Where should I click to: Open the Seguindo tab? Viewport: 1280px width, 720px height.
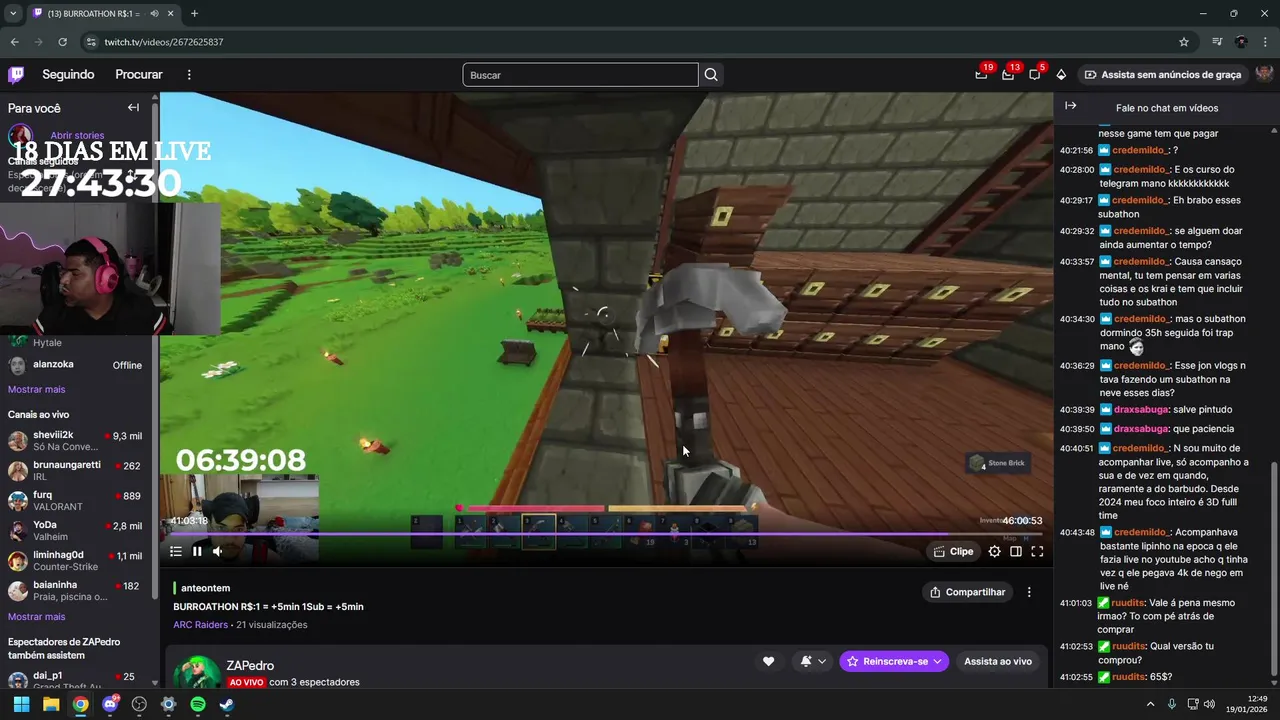pyautogui.click(x=68, y=75)
